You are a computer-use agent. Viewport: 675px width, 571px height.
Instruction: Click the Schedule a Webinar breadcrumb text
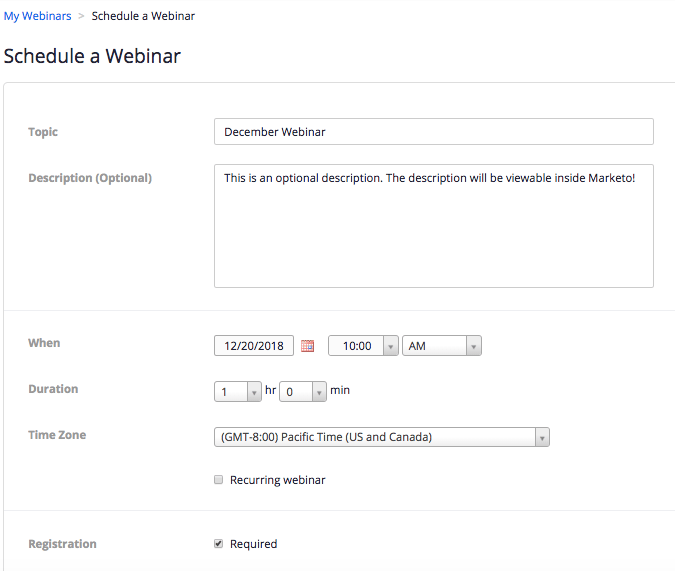pos(143,16)
